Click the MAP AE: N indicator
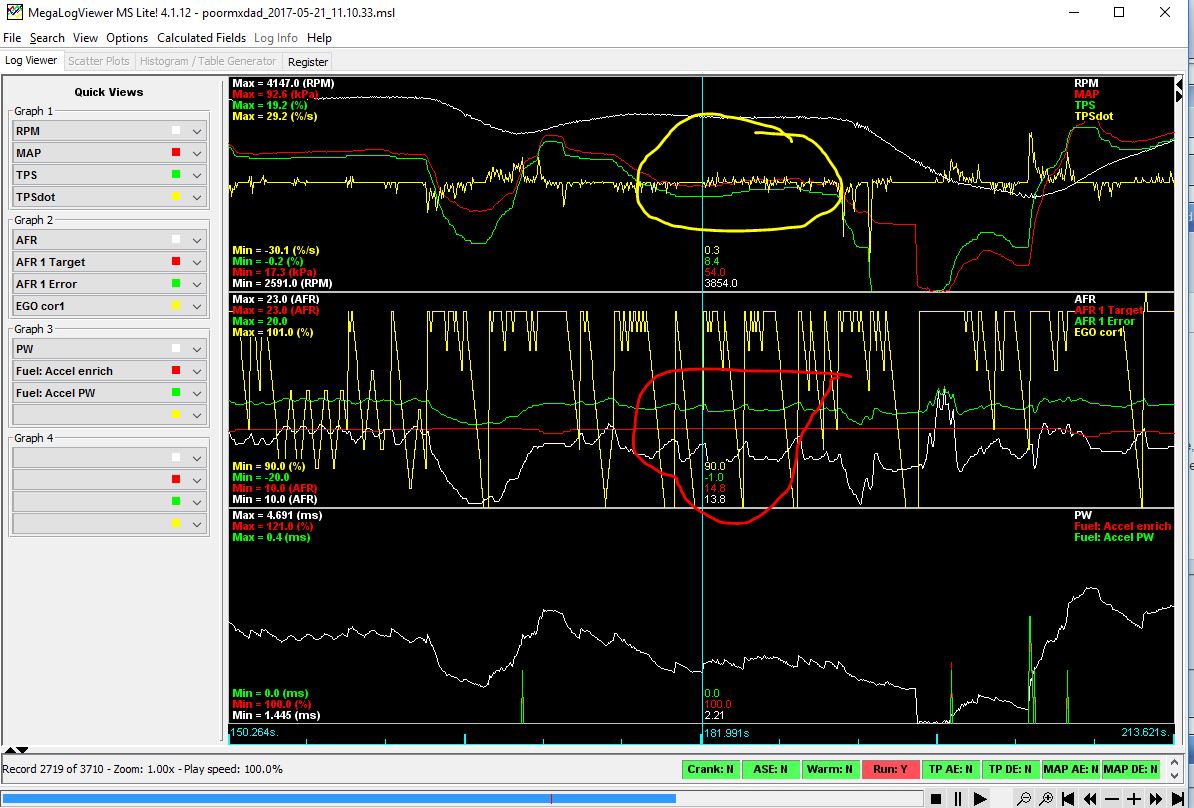The height and width of the screenshot is (808, 1194). tap(1070, 769)
